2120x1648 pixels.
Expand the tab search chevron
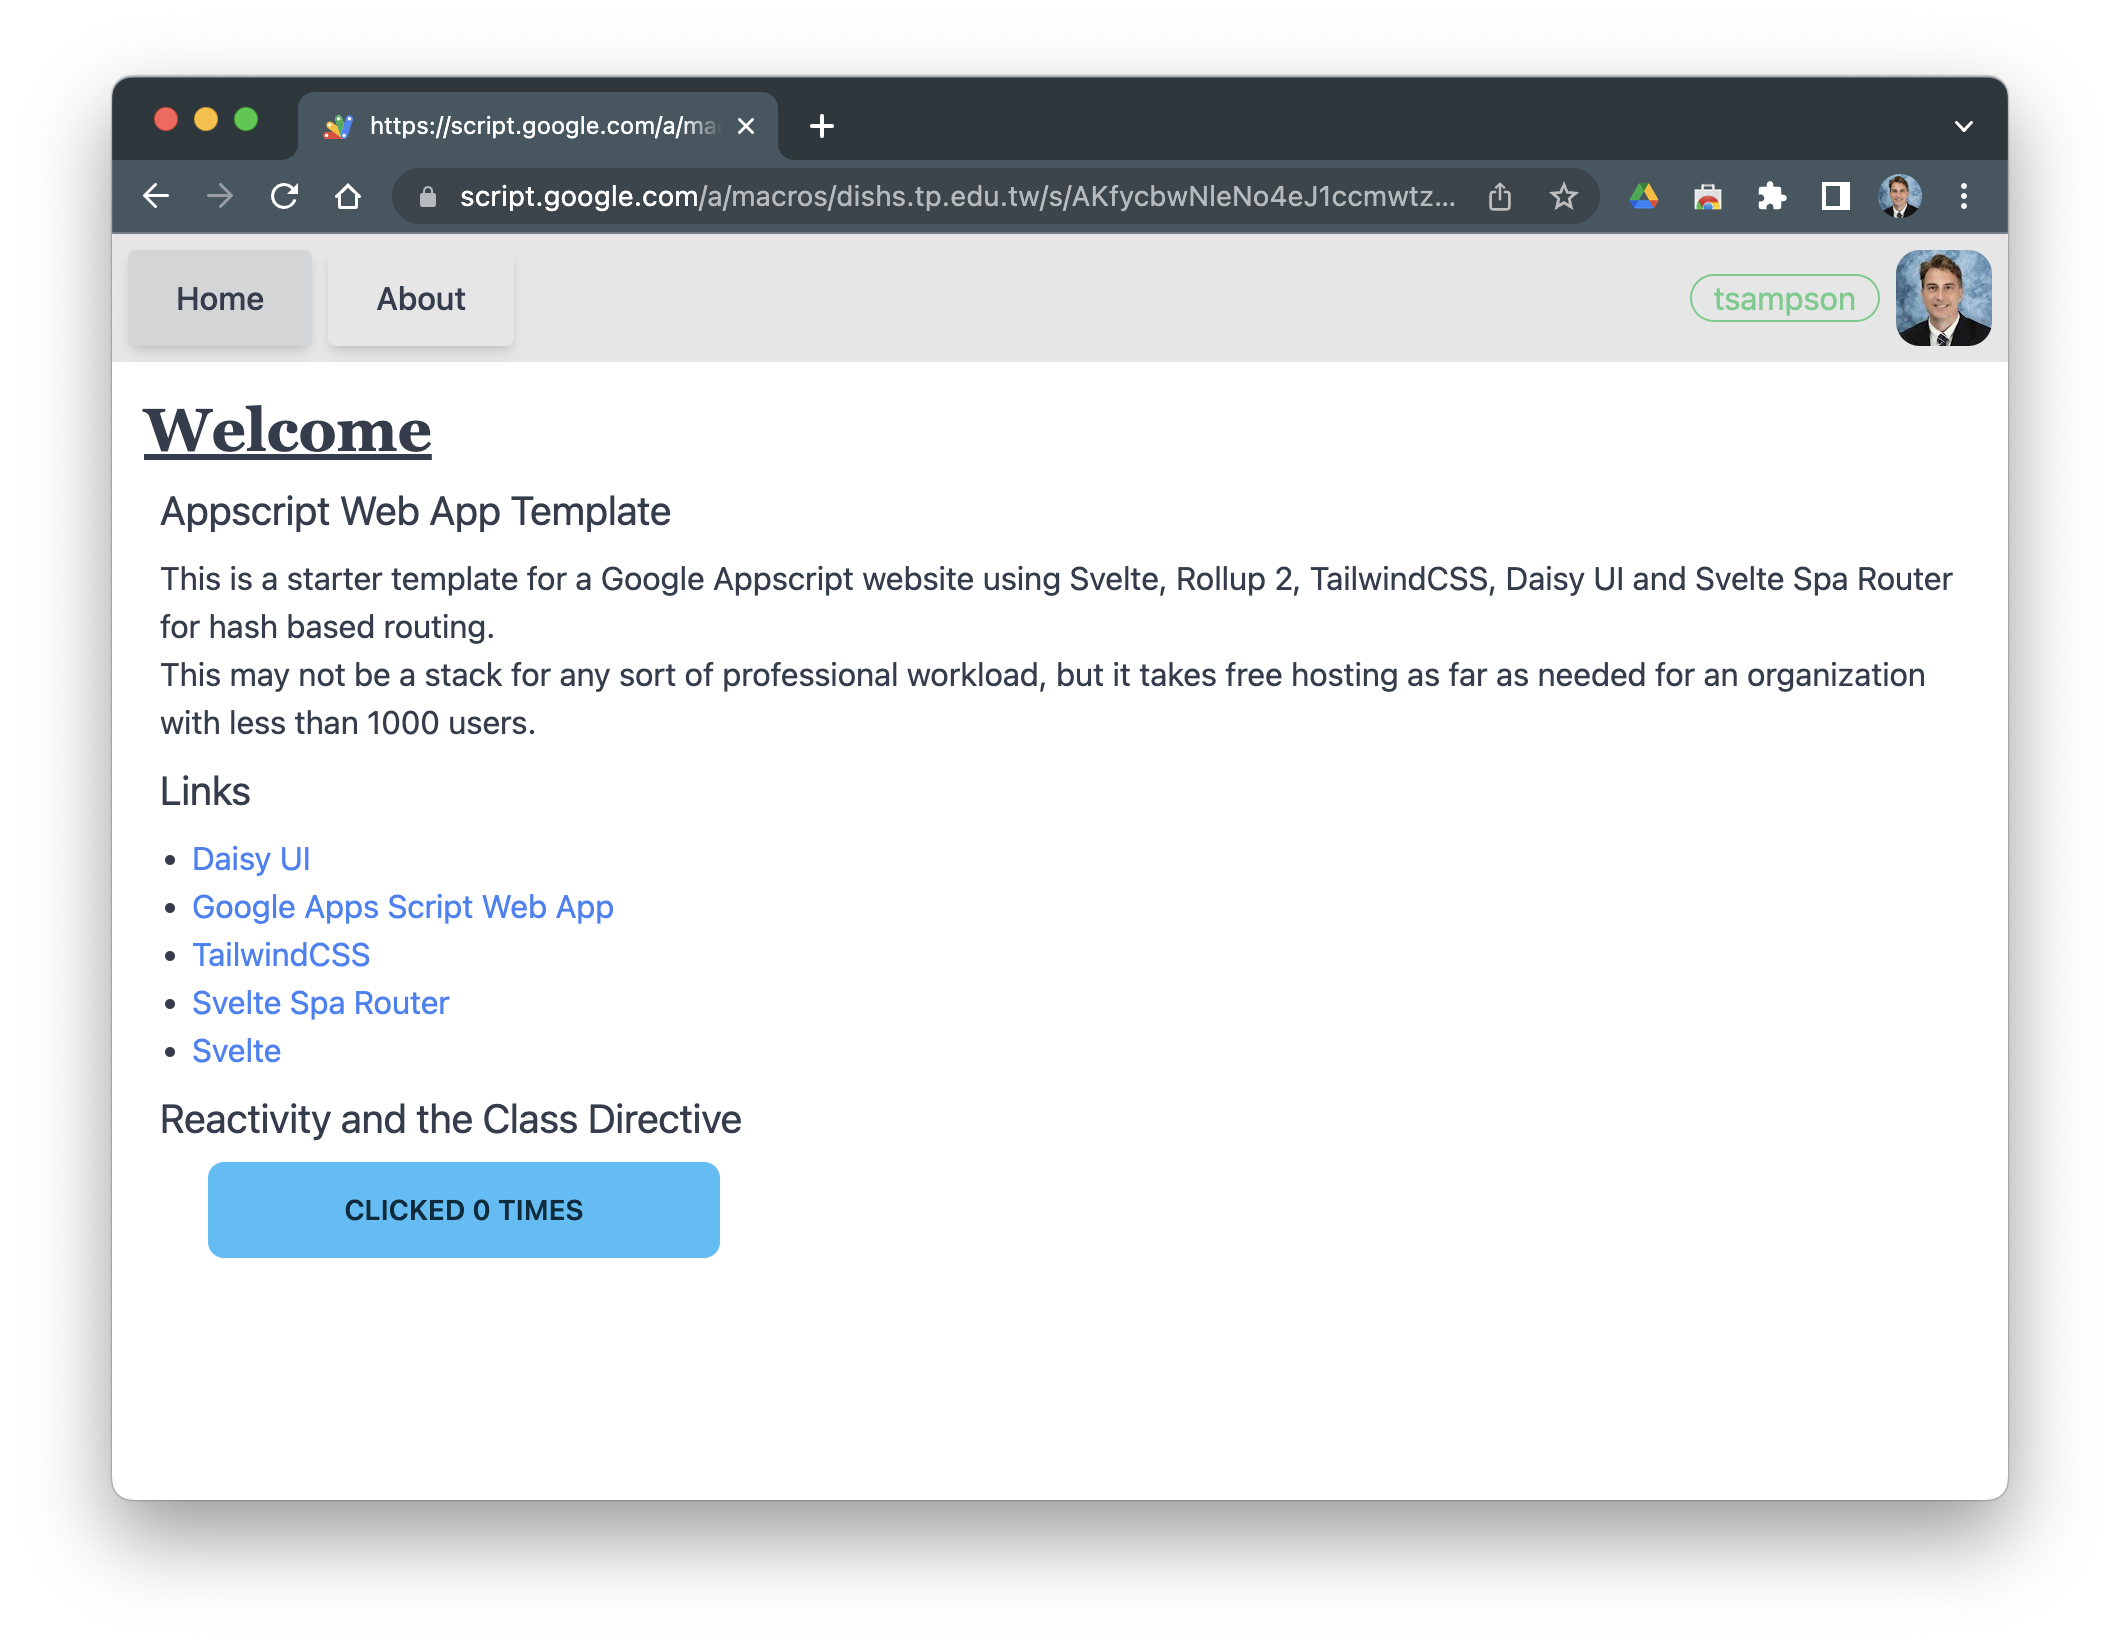1963,126
